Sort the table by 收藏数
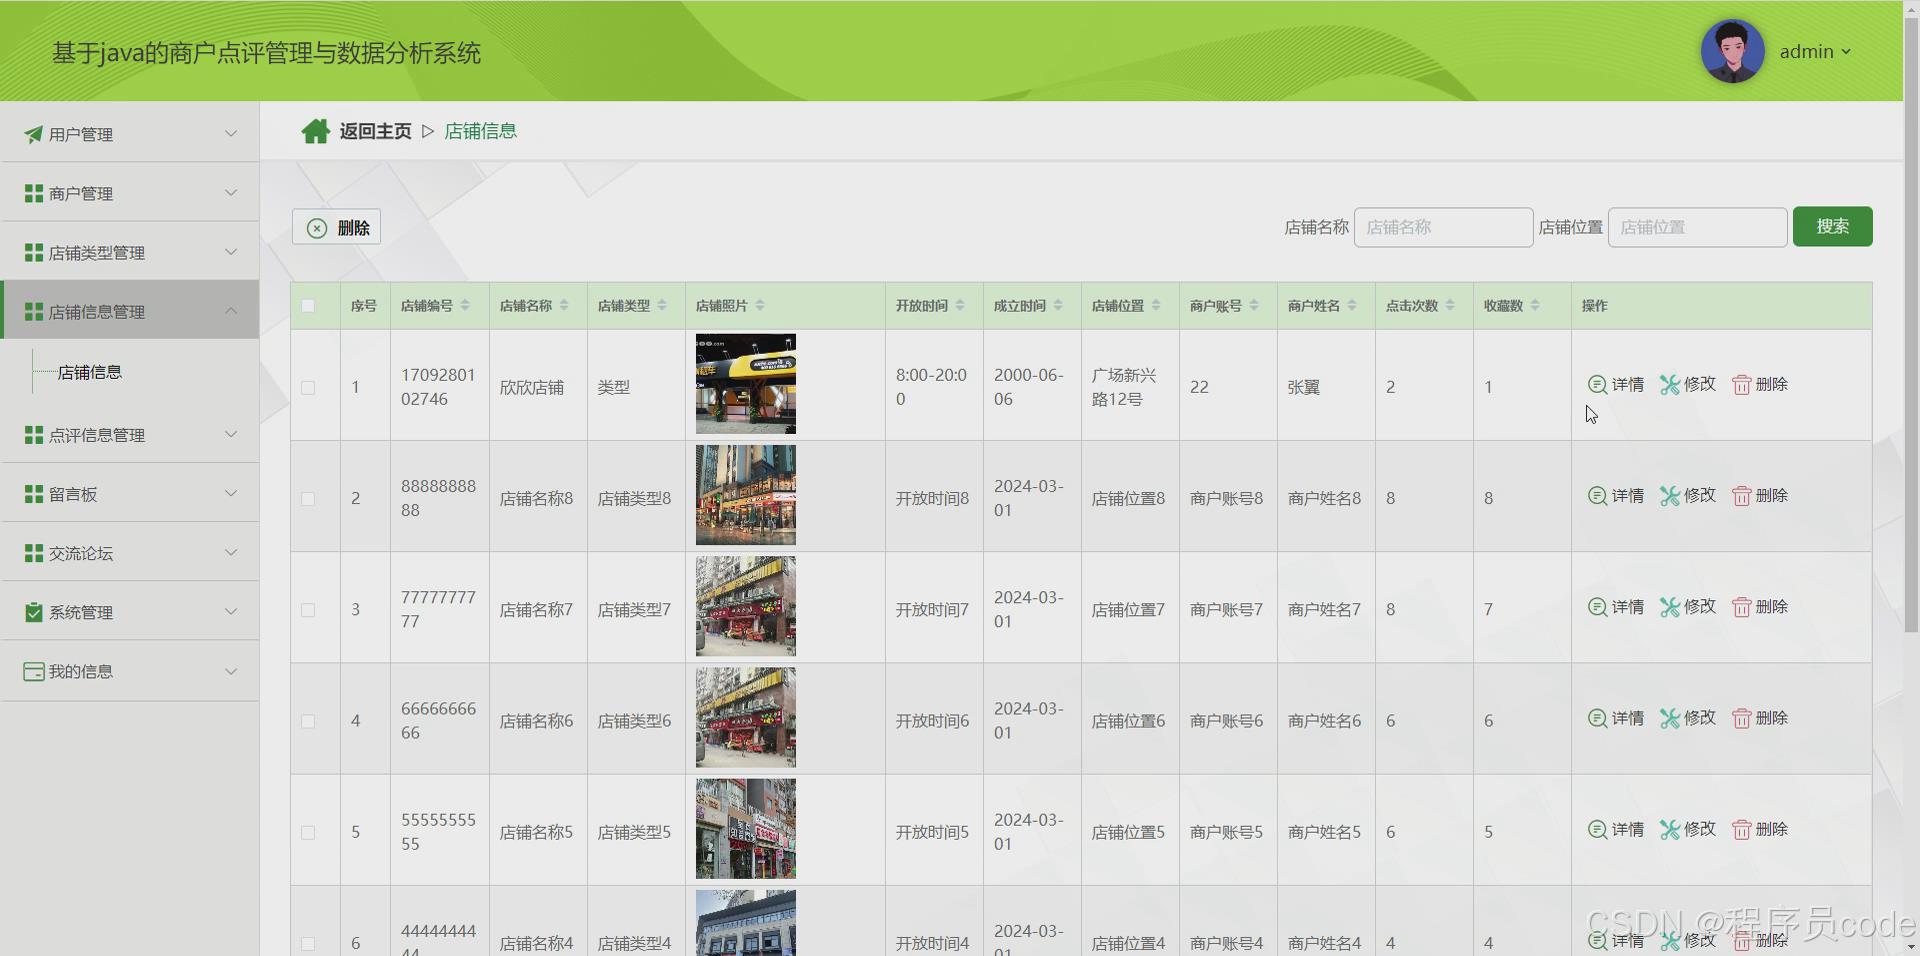This screenshot has height=956, width=1920. (x=1535, y=306)
